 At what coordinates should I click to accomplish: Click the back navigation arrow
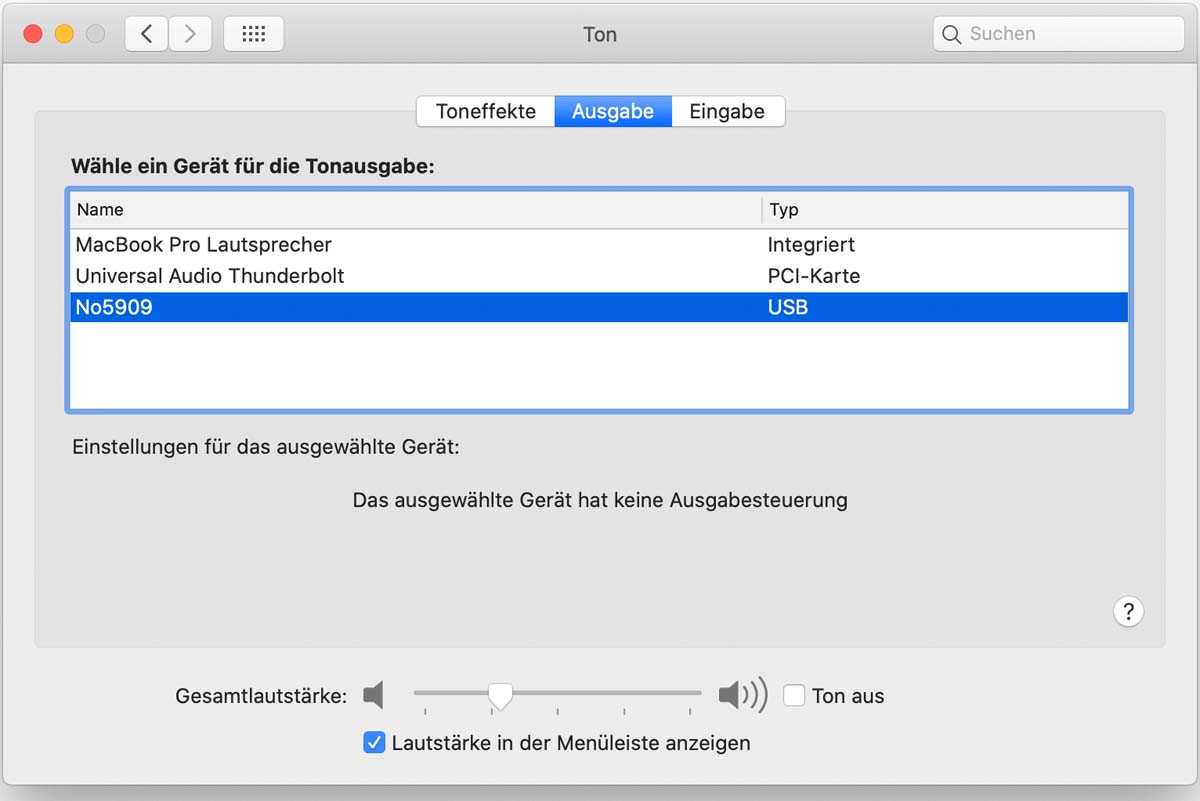click(x=147, y=34)
